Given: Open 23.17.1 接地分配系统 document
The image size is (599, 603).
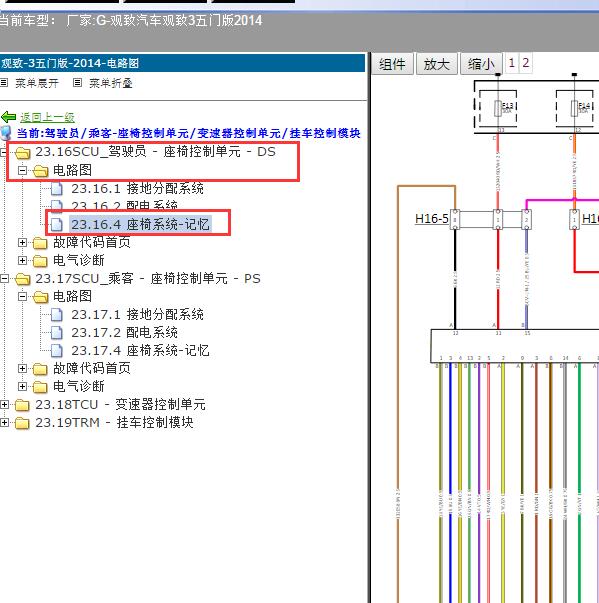Looking at the screenshot, I should click(138, 314).
